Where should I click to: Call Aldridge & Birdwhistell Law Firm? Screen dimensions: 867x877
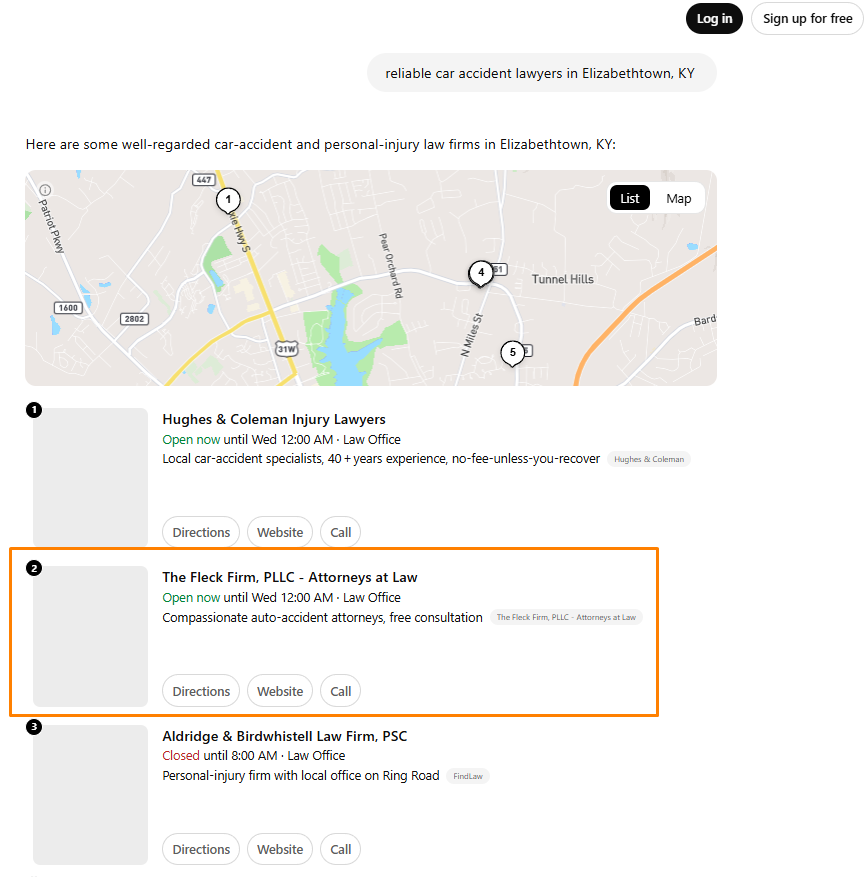pos(340,850)
